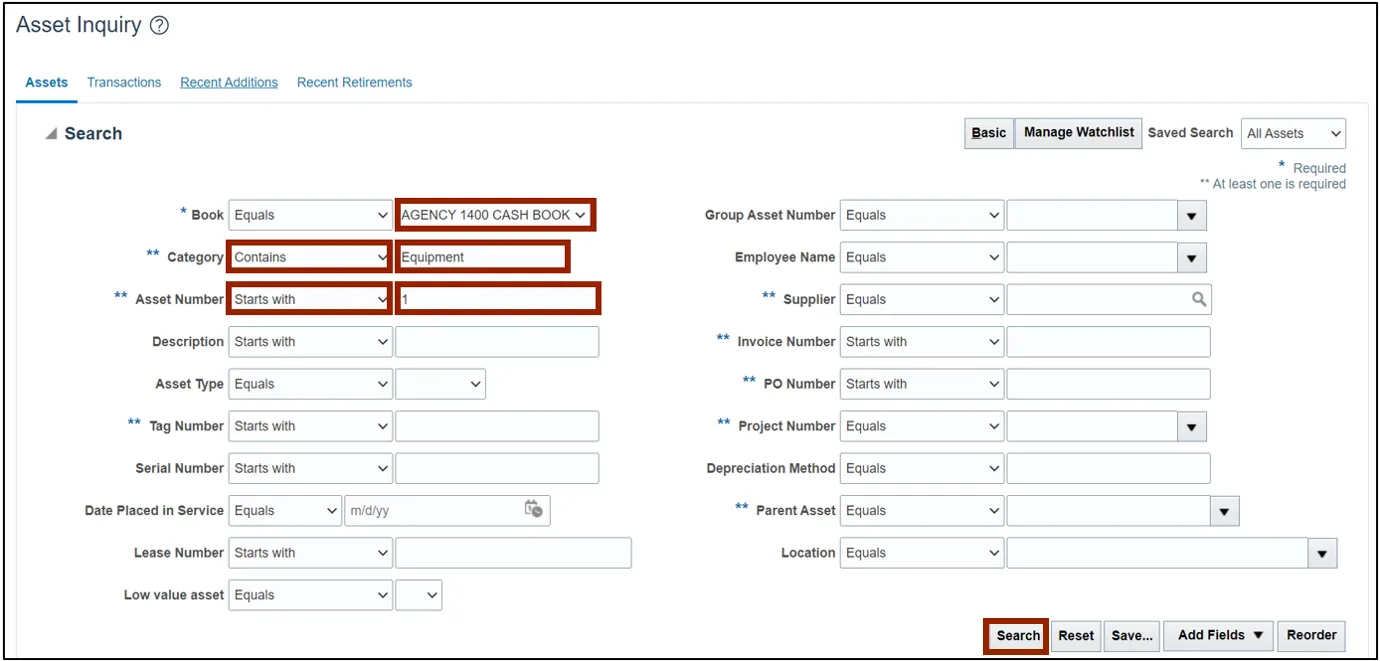Open the Date Placed in Service calendar picker
This screenshot has height=661, width=1380.
point(534,509)
